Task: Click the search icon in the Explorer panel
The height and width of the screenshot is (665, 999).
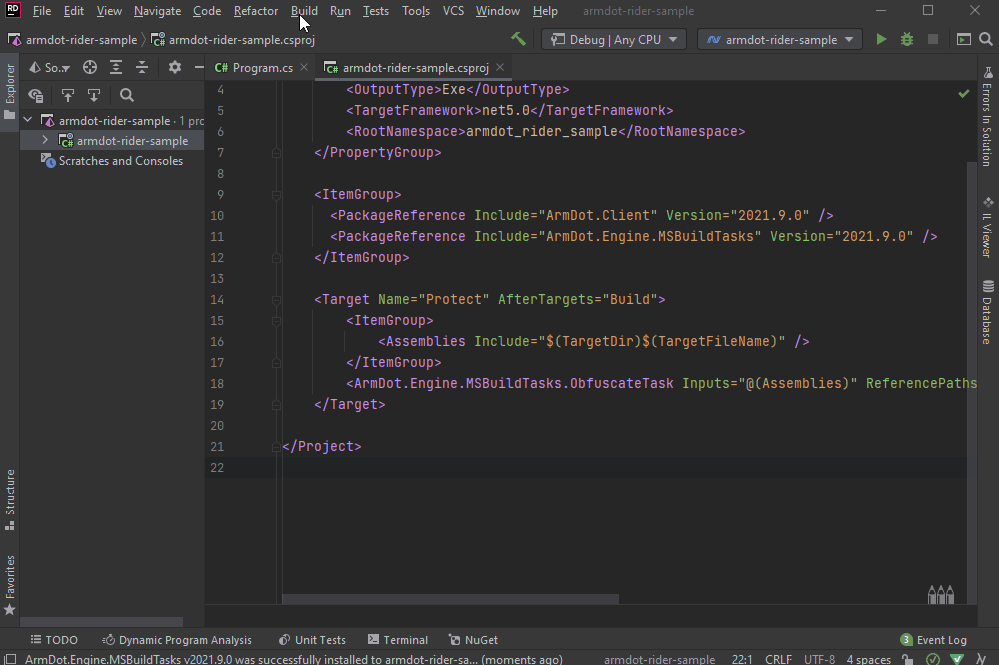Action: (x=127, y=96)
